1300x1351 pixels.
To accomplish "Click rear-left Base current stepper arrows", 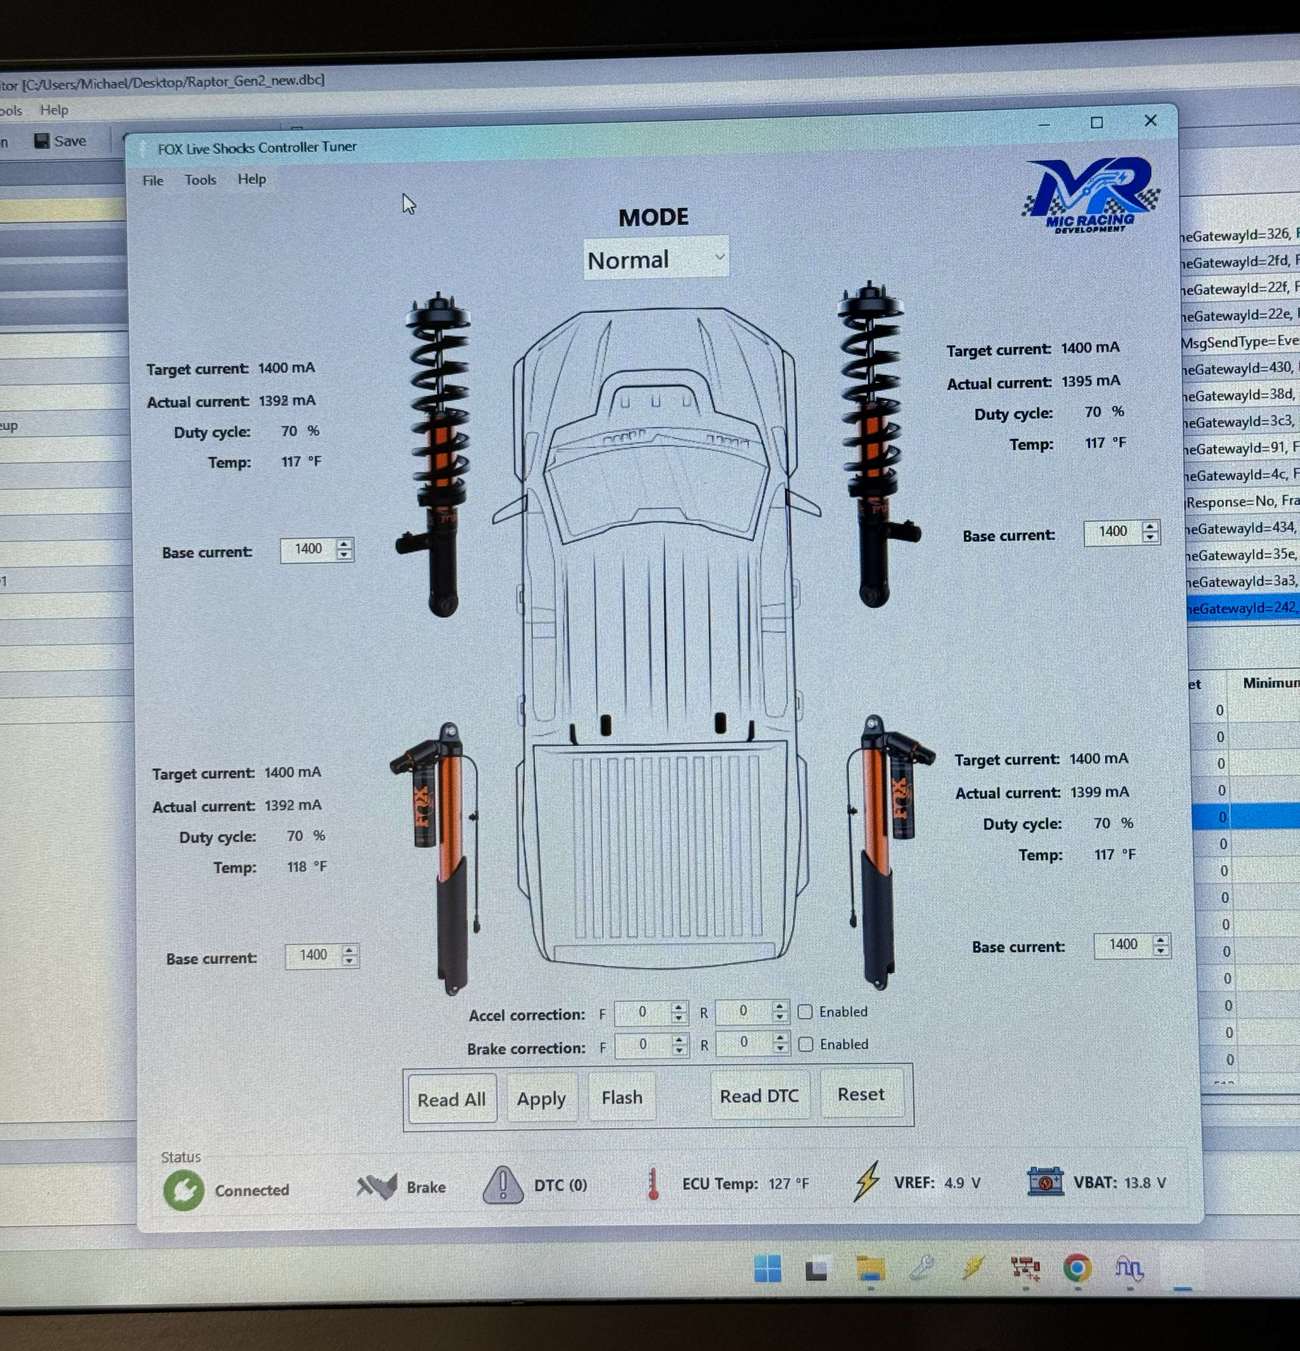I will click(349, 955).
